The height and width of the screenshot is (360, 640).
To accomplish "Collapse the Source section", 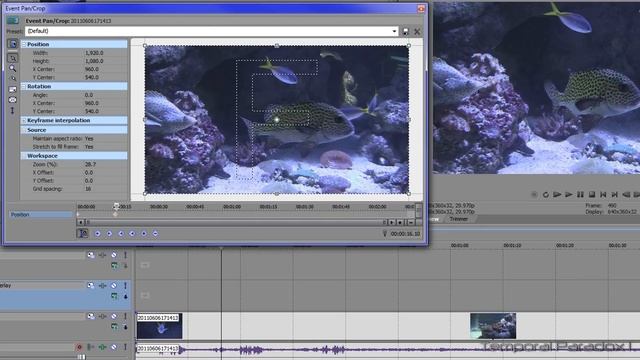I will coord(24,130).
